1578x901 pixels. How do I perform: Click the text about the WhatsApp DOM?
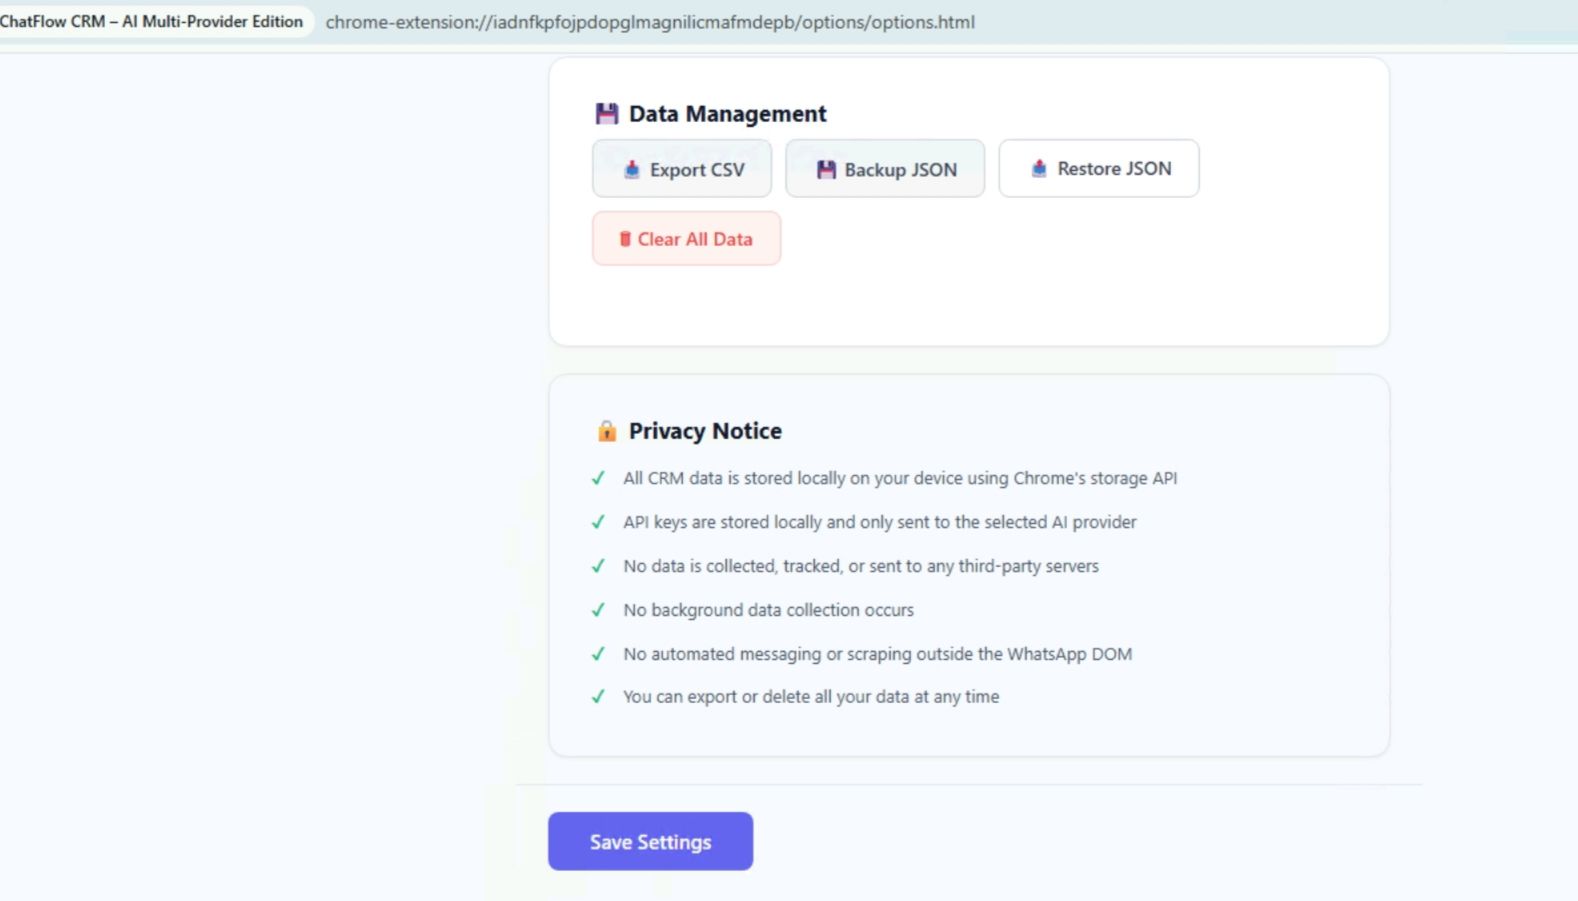click(x=877, y=654)
